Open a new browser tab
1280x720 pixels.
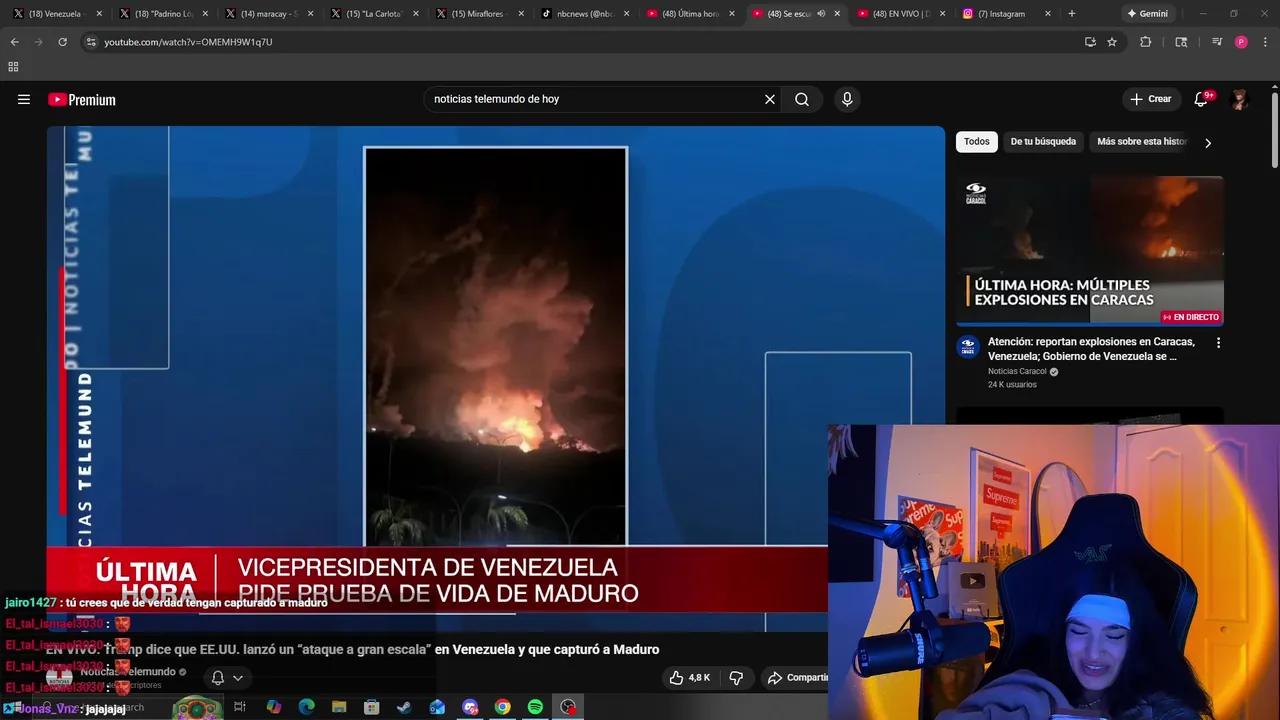tap(1072, 14)
